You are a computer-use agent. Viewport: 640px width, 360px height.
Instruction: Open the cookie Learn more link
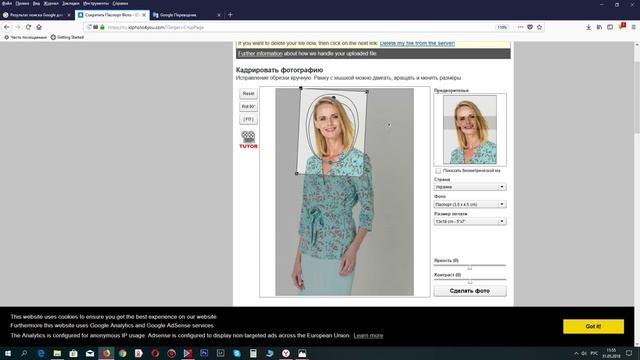point(368,336)
